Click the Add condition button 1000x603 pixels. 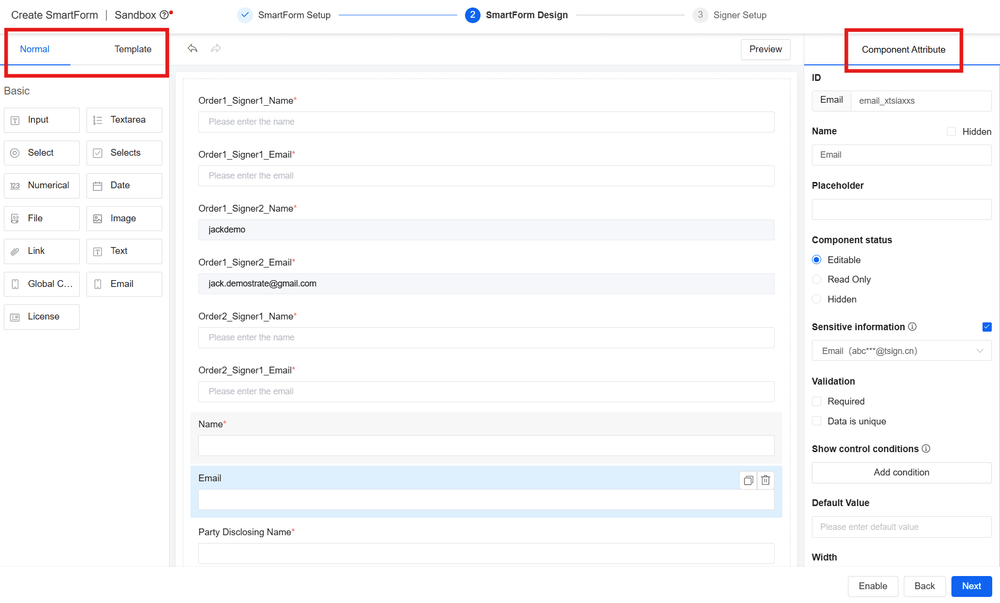(x=901, y=472)
